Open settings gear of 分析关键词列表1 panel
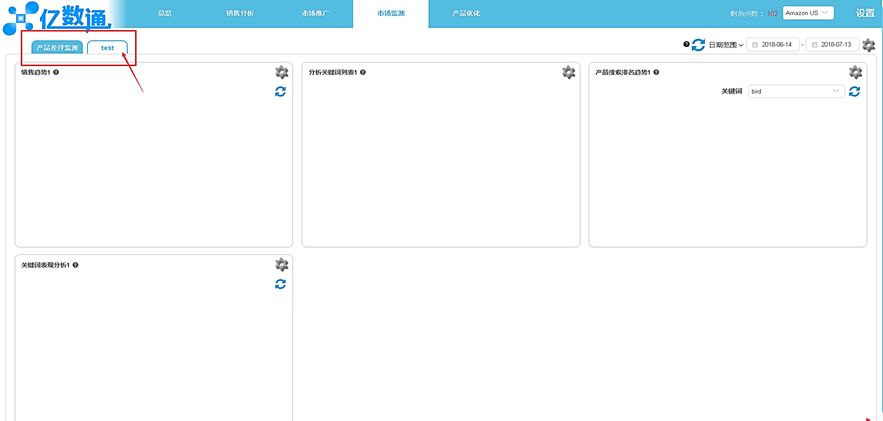 569,72
